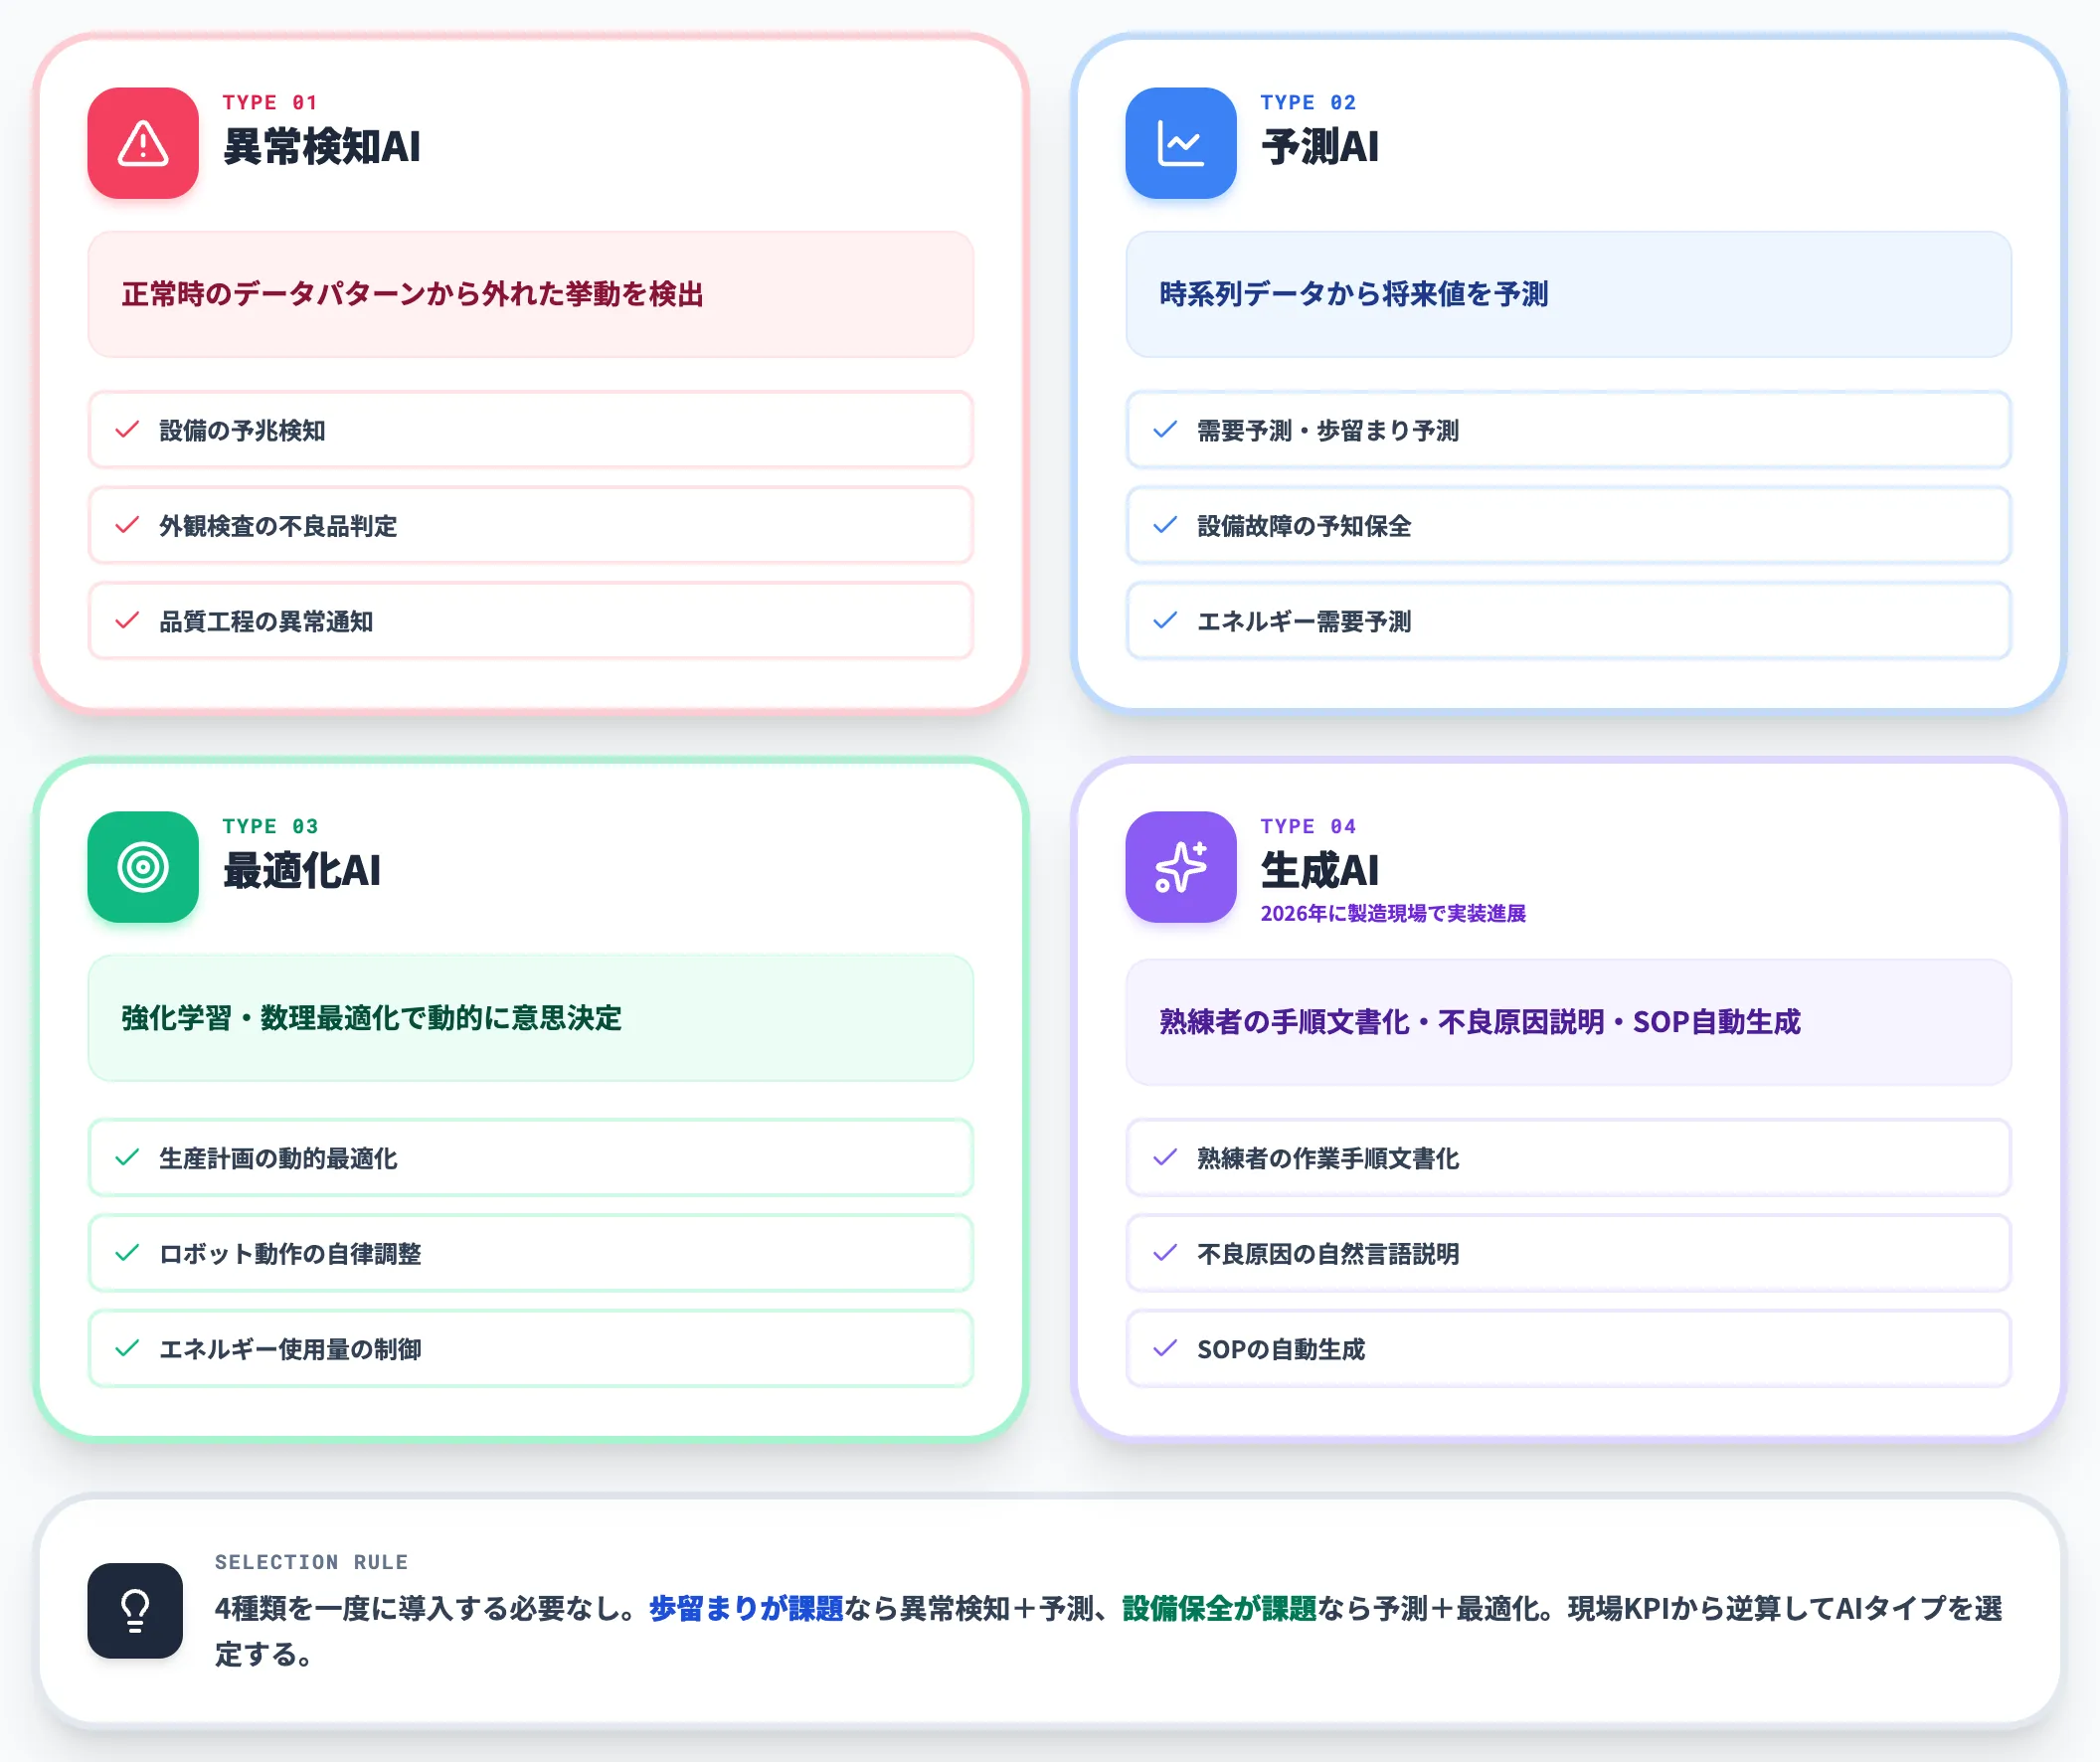
Task: Click the 設備の予兆検知 text
Action: pos(243,431)
